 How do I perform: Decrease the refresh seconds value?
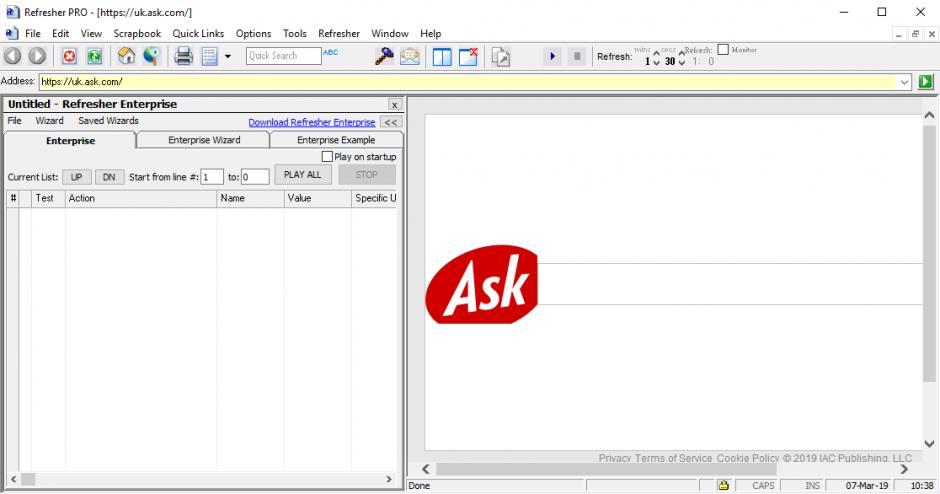682,62
